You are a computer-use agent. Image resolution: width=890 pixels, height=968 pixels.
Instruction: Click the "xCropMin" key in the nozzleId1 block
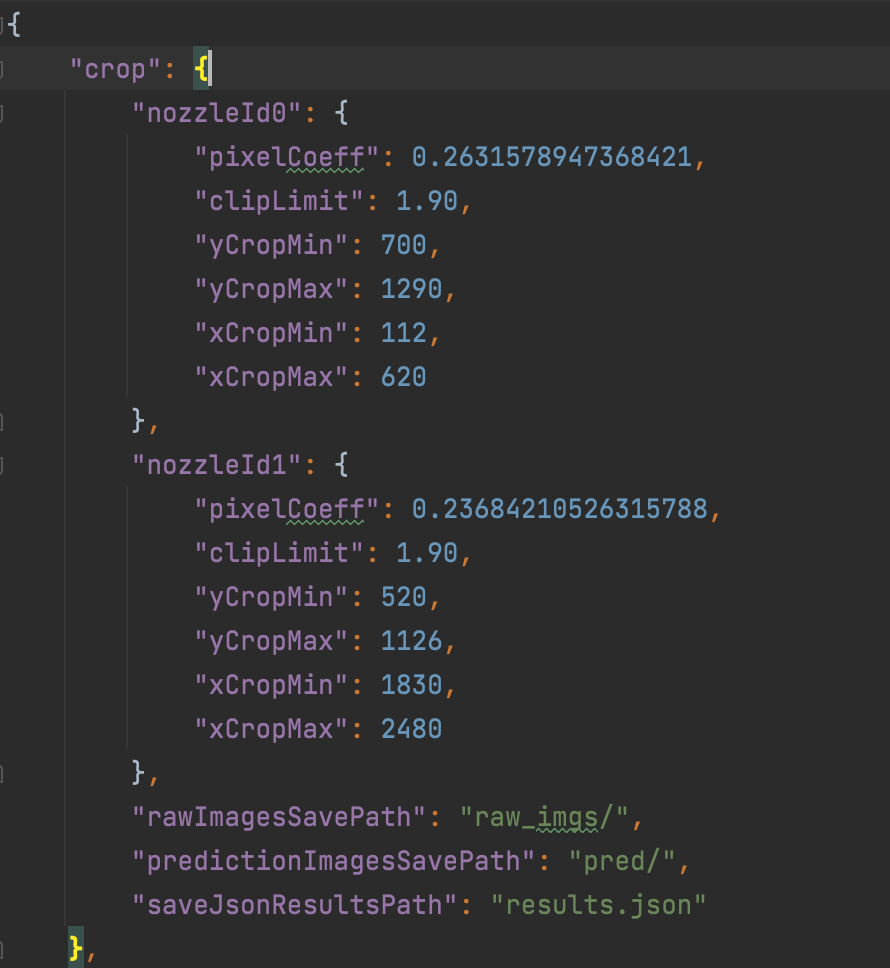pyautogui.click(x=271, y=685)
